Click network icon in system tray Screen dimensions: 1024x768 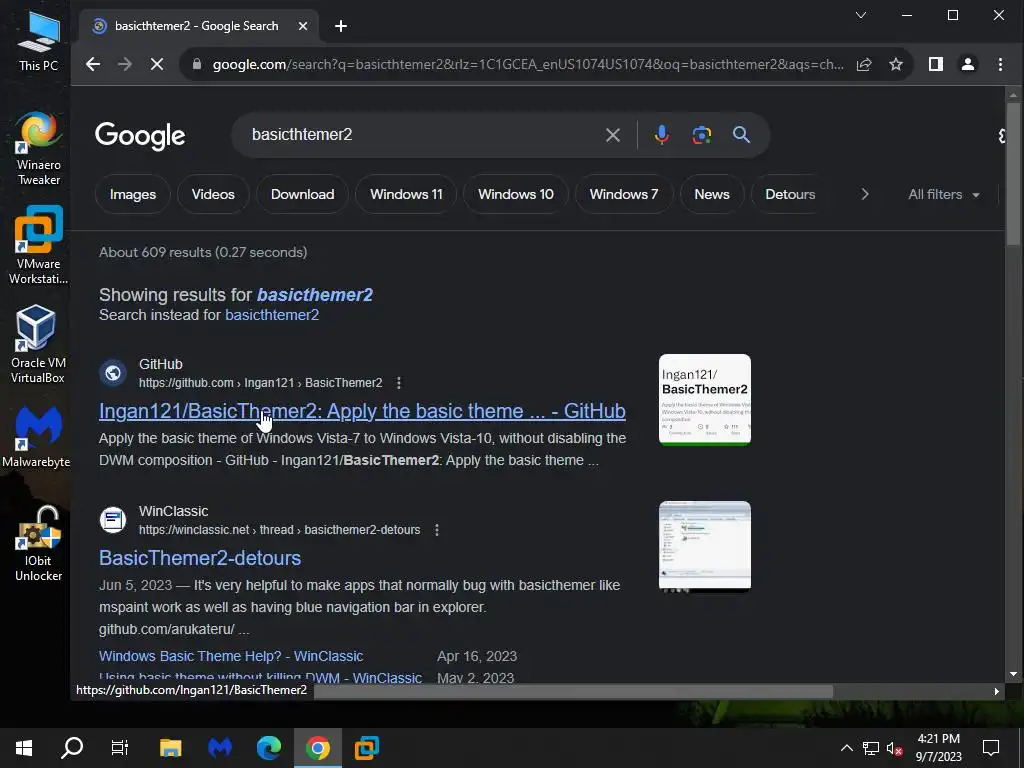click(871, 748)
